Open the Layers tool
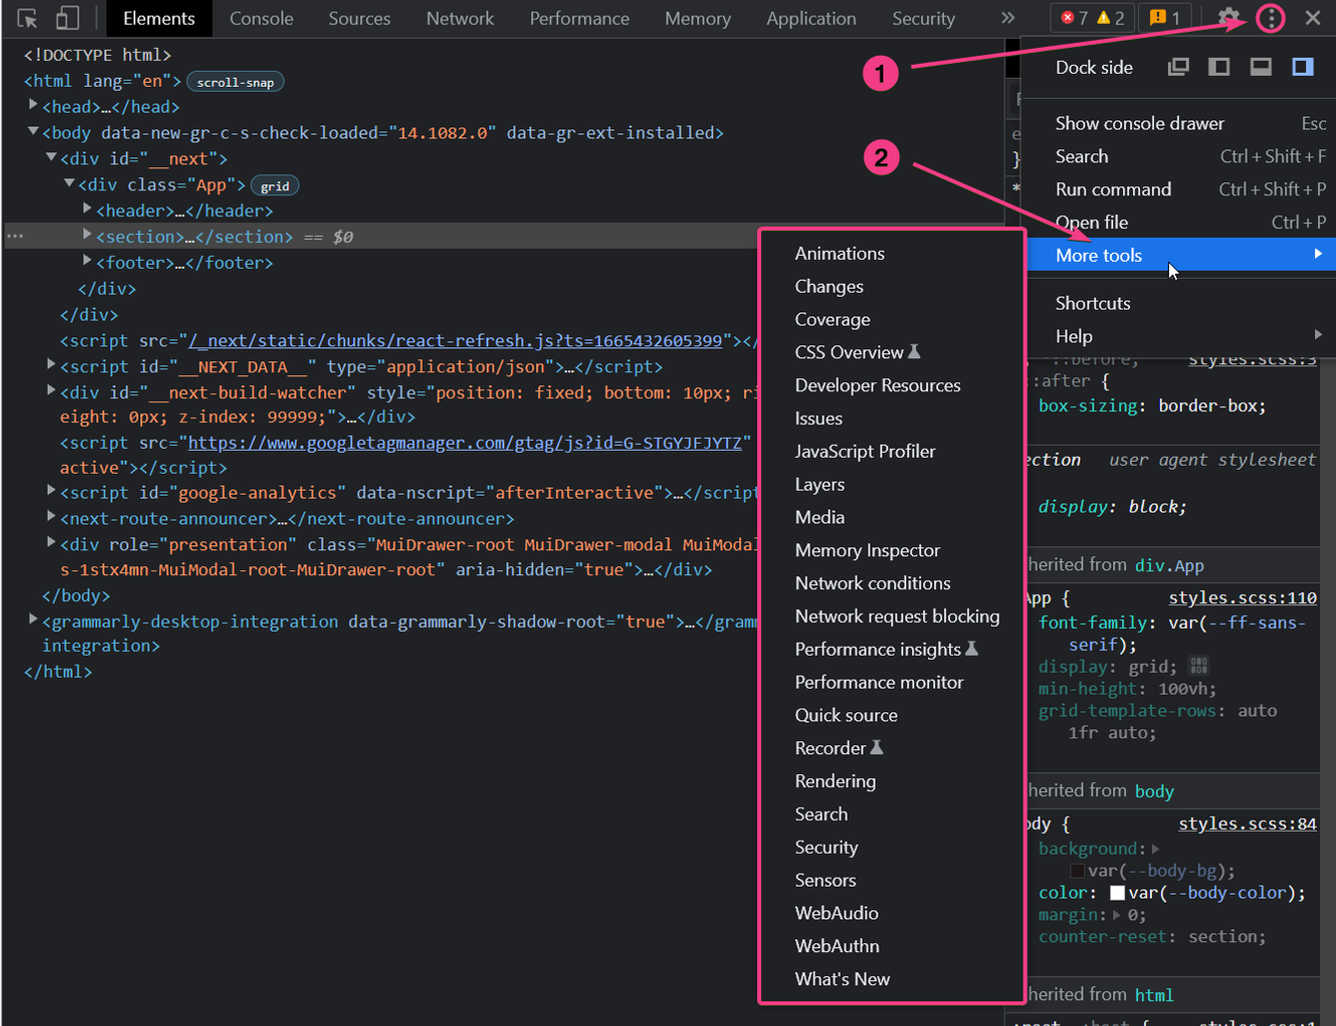 pos(892,484)
